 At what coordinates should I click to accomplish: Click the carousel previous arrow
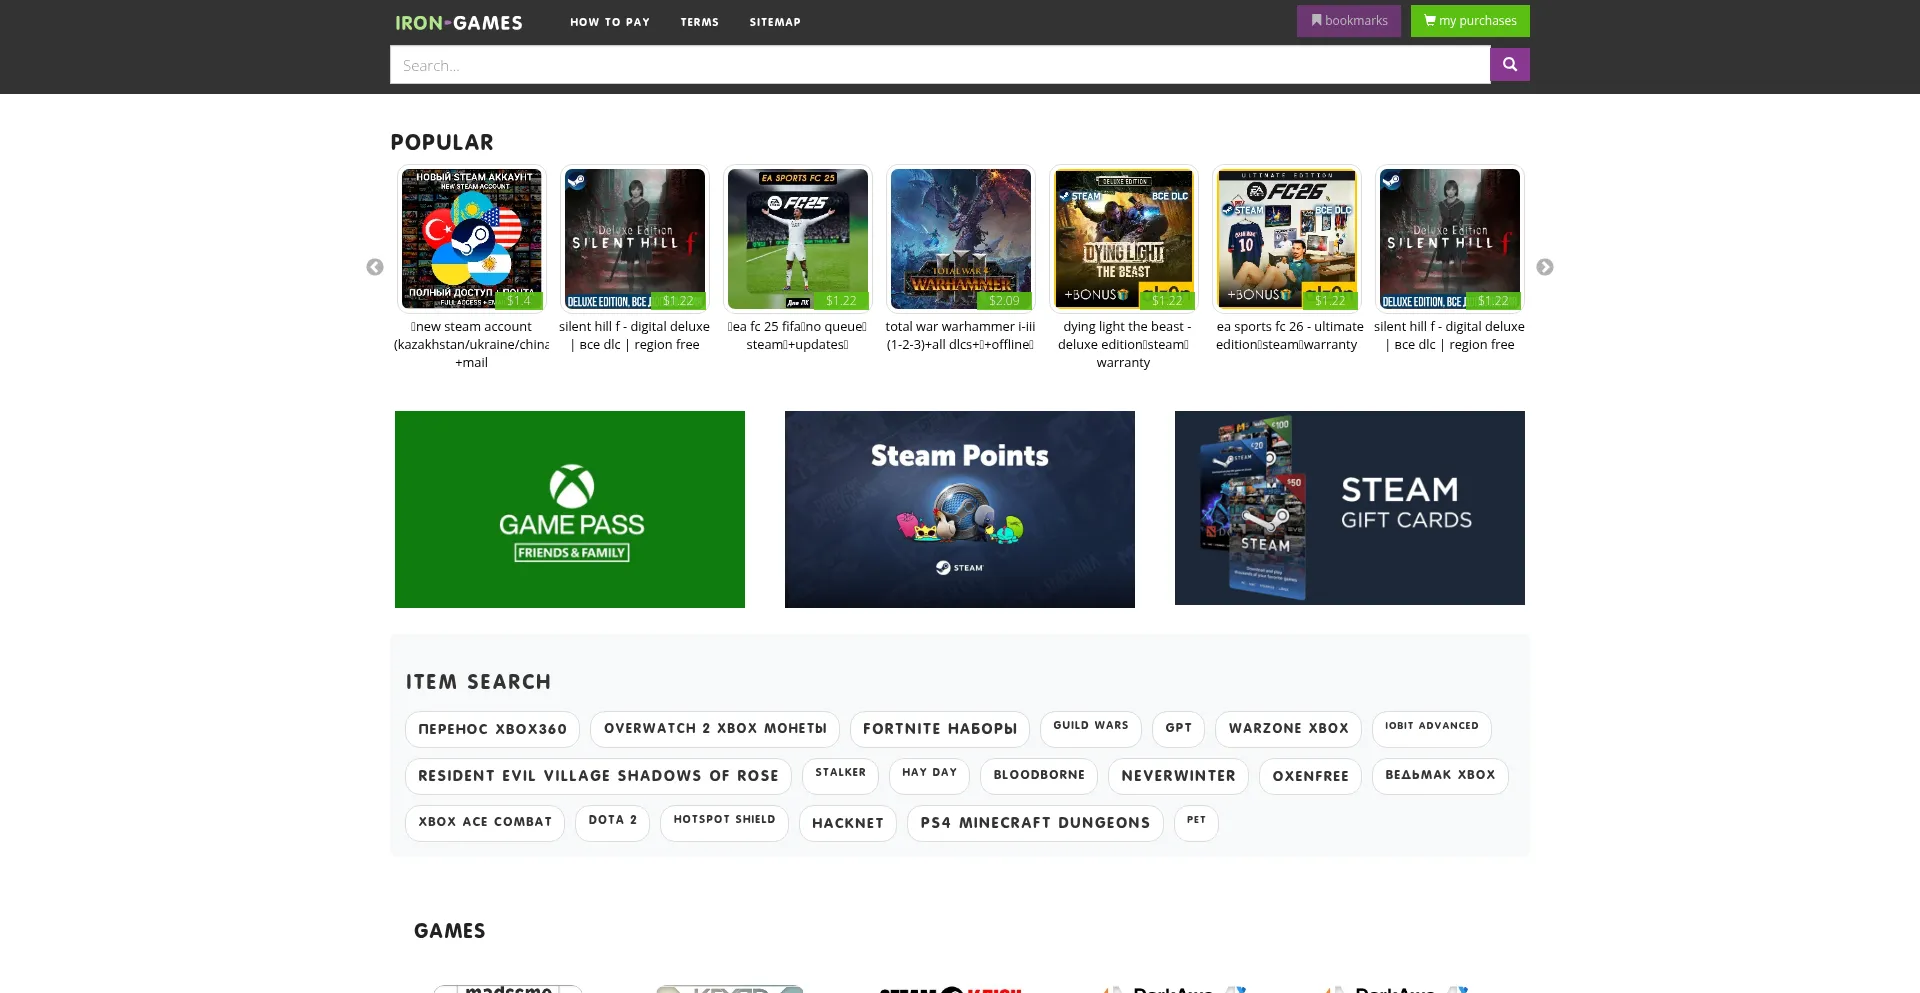375,267
